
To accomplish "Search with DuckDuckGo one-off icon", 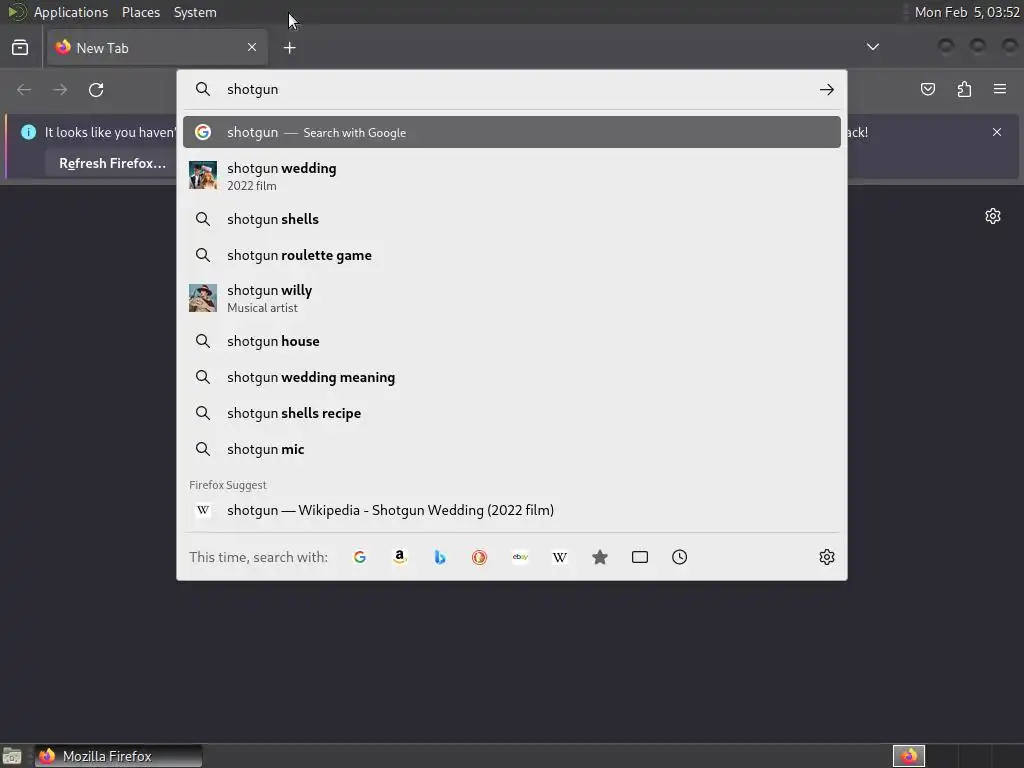I will coord(479,557).
